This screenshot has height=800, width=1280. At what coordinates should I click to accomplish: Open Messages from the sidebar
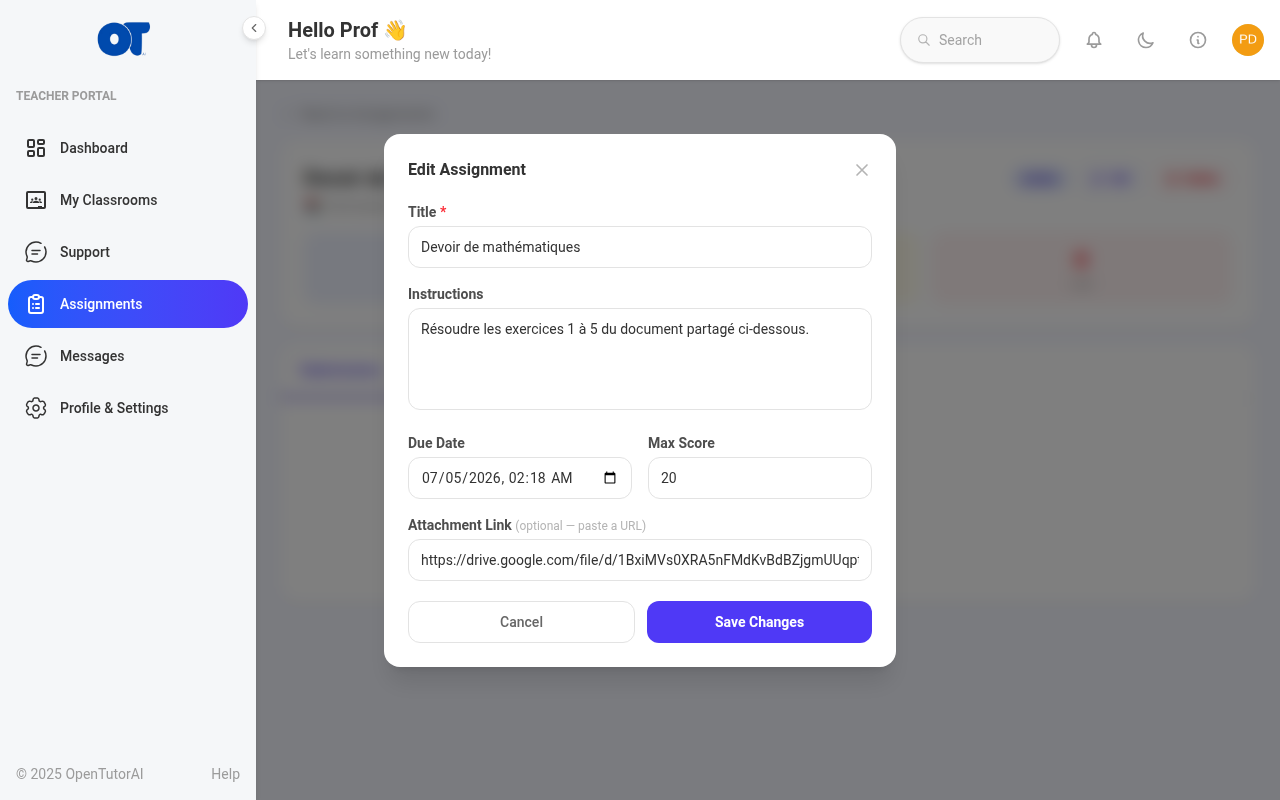click(128, 356)
